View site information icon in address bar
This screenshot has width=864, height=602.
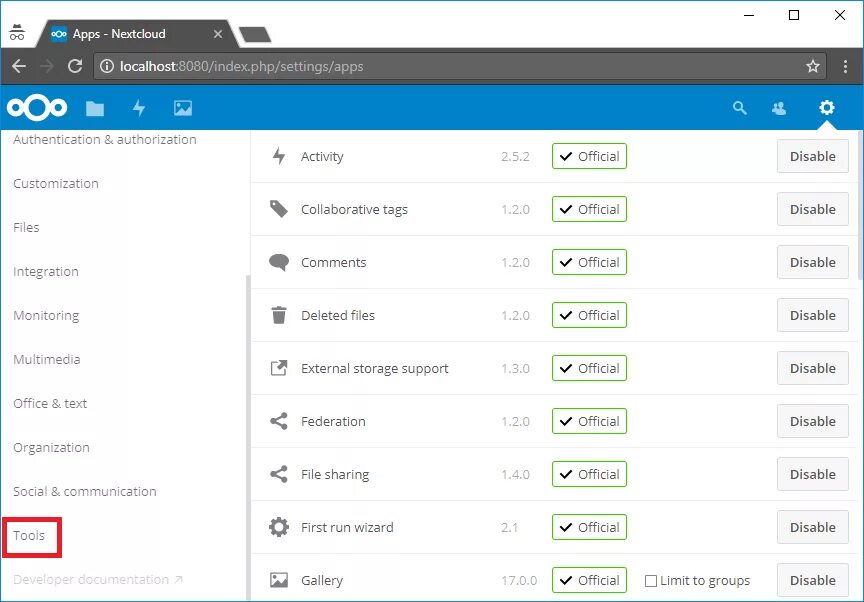(x=106, y=67)
